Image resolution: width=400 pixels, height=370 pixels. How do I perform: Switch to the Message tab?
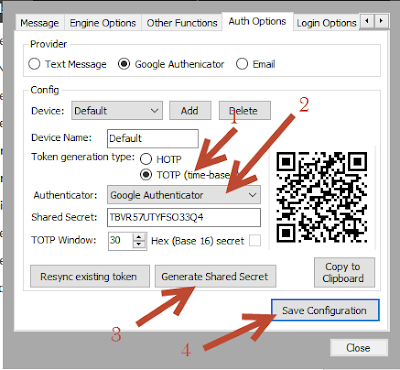click(x=39, y=23)
